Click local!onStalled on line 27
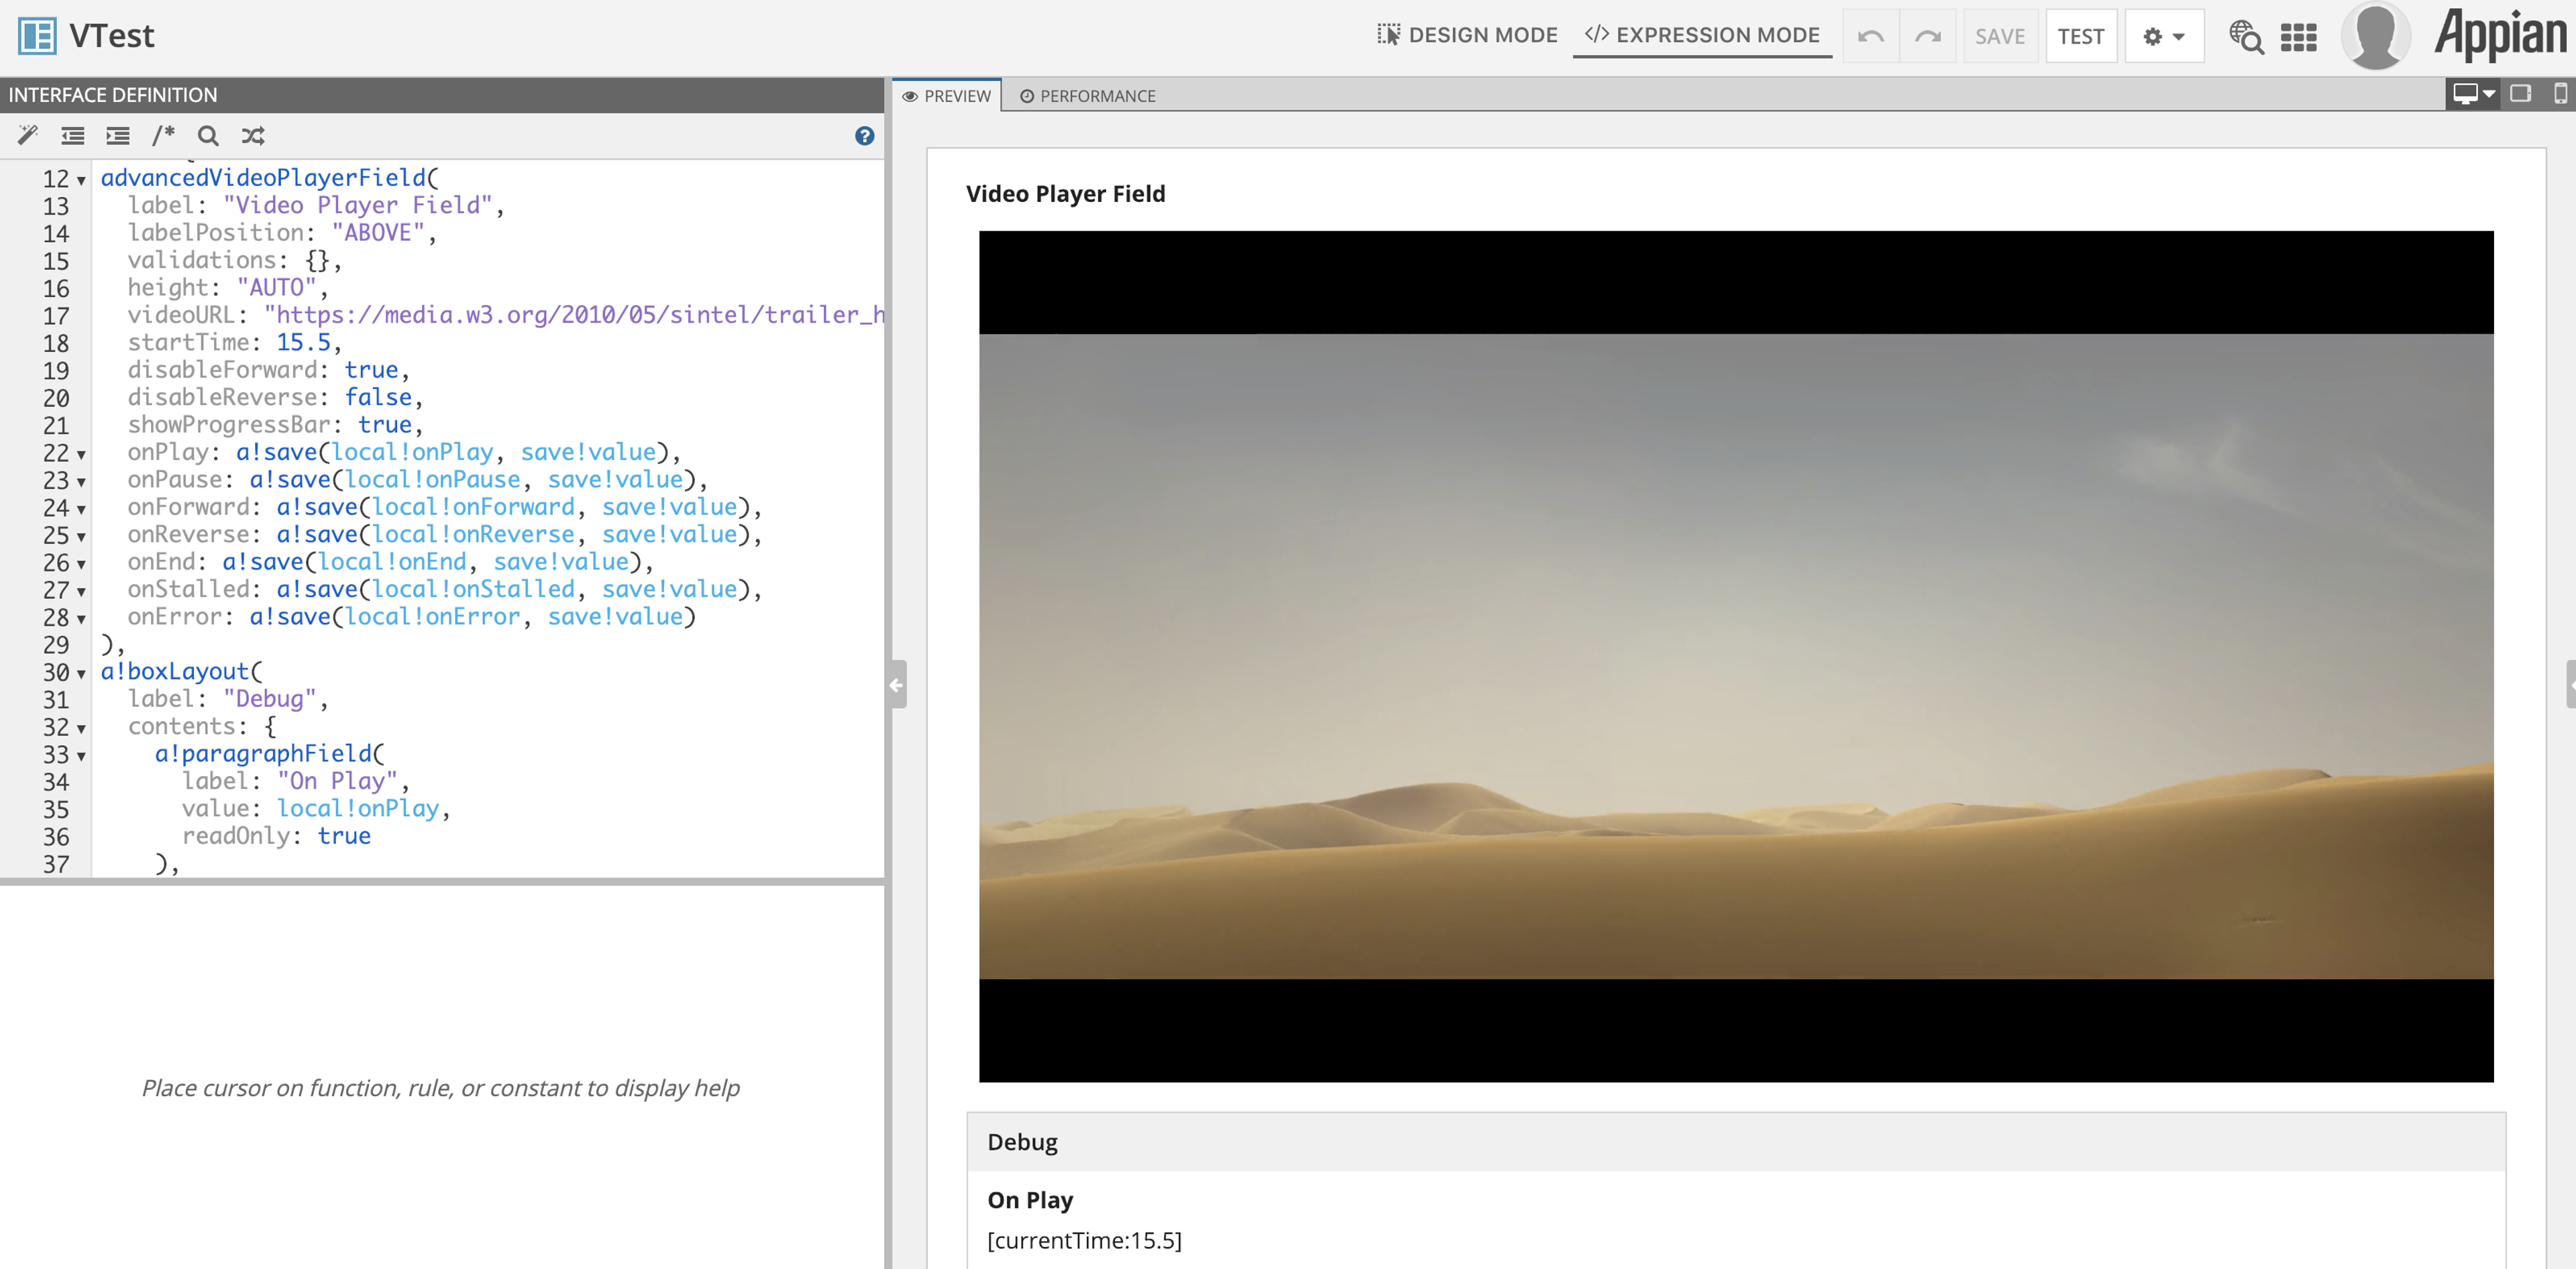Viewport: 2576px width, 1269px height. (x=473, y=589)
